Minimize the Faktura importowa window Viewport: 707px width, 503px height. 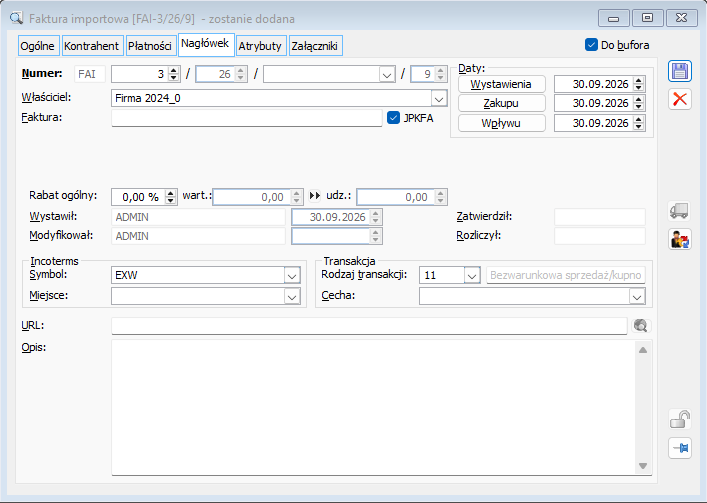(x=613, y=18)
